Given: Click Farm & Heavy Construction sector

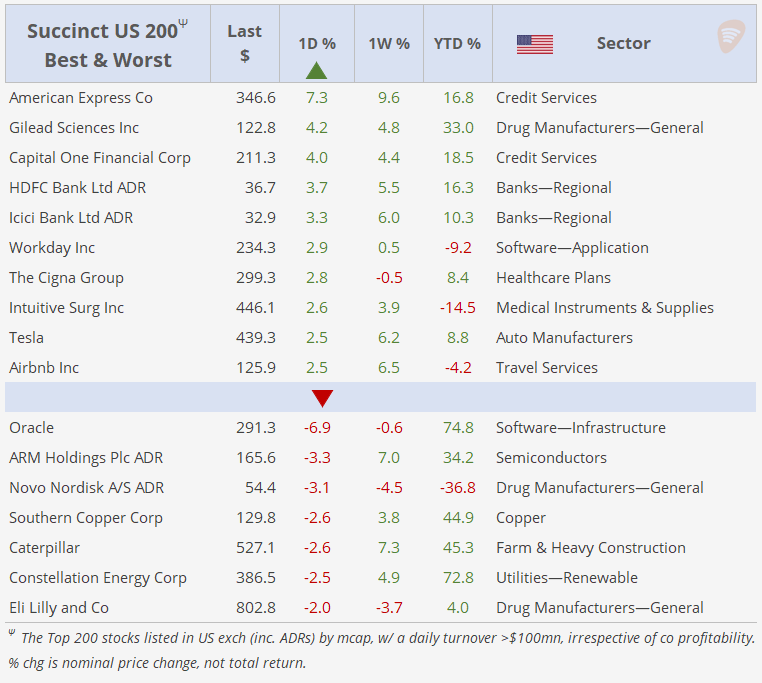Looking at the screenshot, I should click(x=590, y=548).
